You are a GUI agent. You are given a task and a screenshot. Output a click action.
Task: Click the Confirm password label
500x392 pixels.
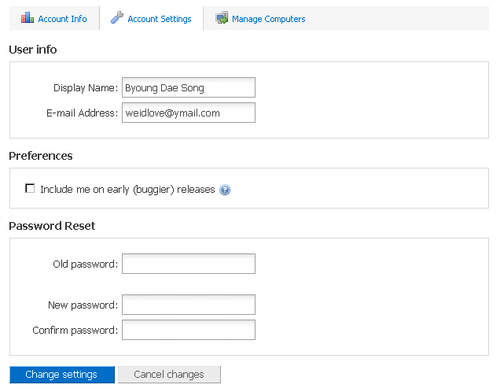click(x=75, y=330)
